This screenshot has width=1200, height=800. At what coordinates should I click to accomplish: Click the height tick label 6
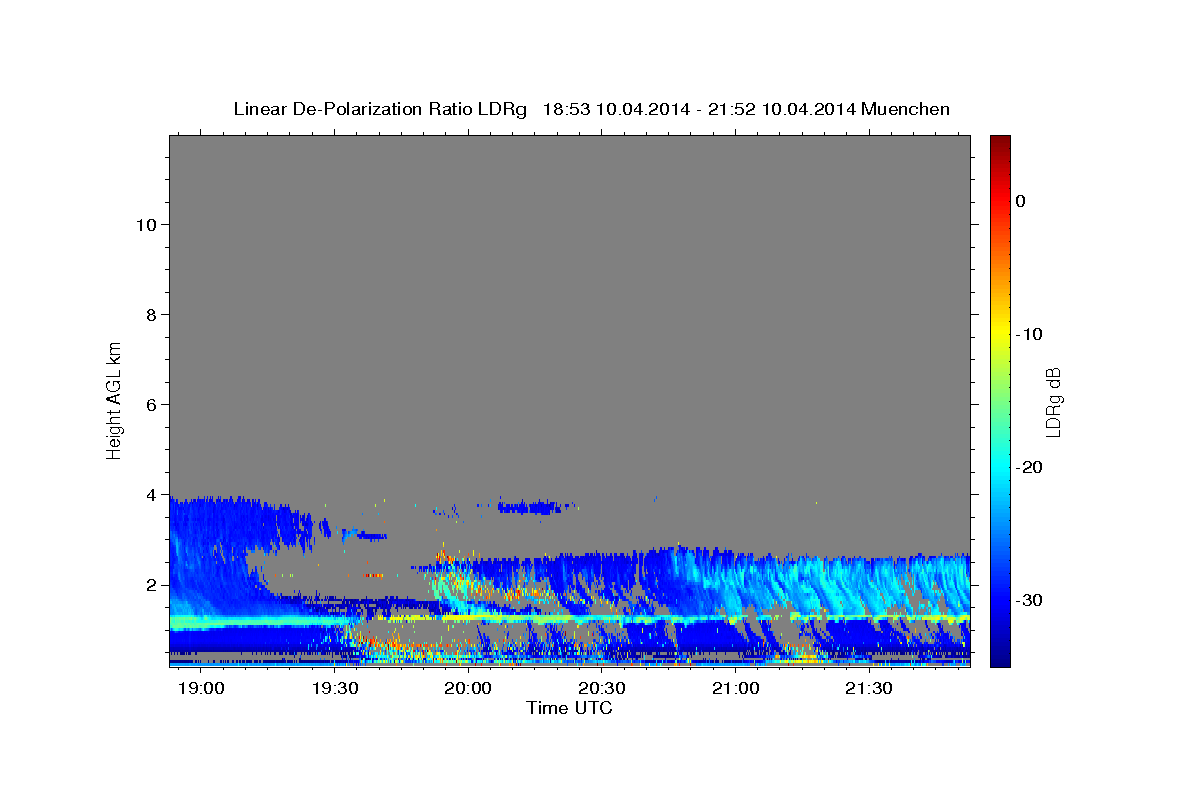point(150,404)
